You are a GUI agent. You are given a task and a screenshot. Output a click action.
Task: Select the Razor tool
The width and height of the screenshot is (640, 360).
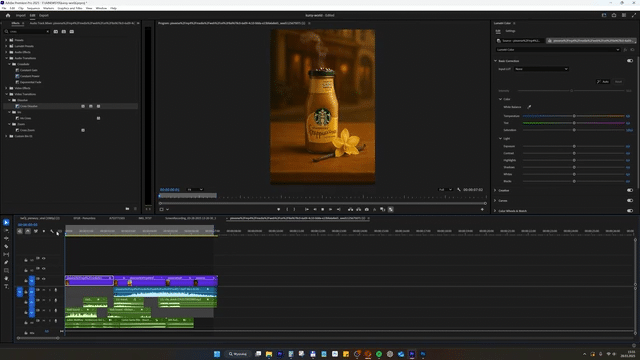6,247
